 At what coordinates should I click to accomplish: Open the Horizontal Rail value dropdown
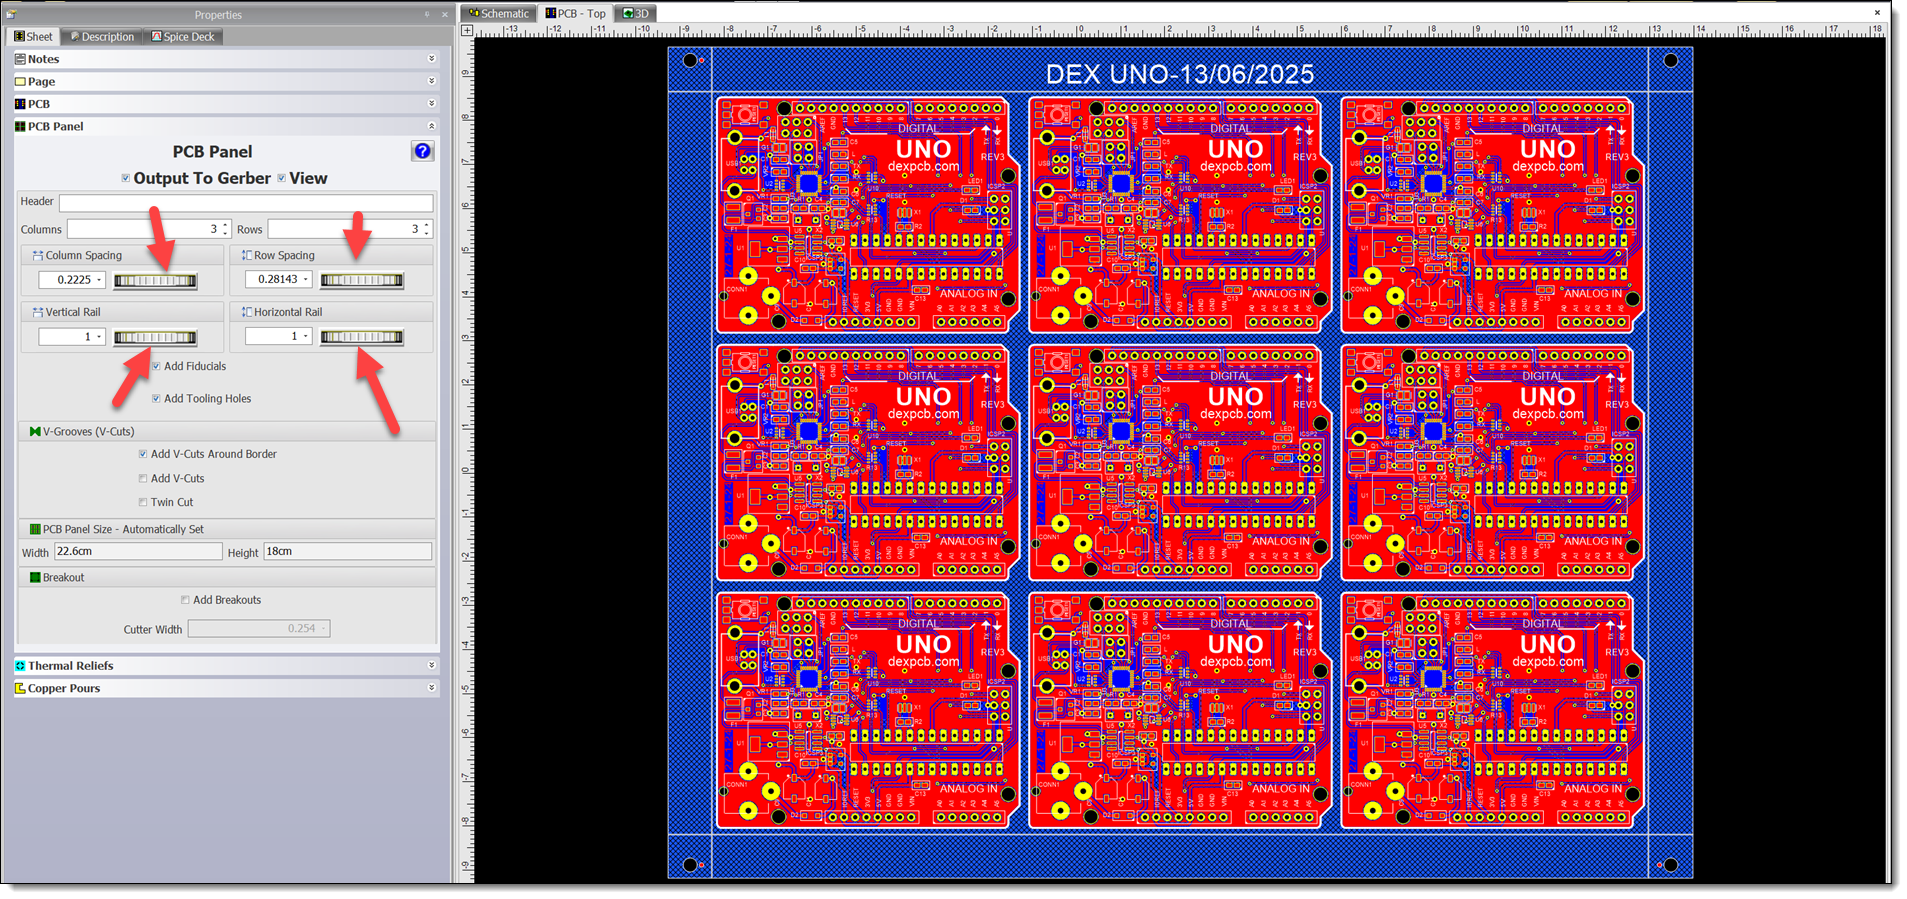306,337
